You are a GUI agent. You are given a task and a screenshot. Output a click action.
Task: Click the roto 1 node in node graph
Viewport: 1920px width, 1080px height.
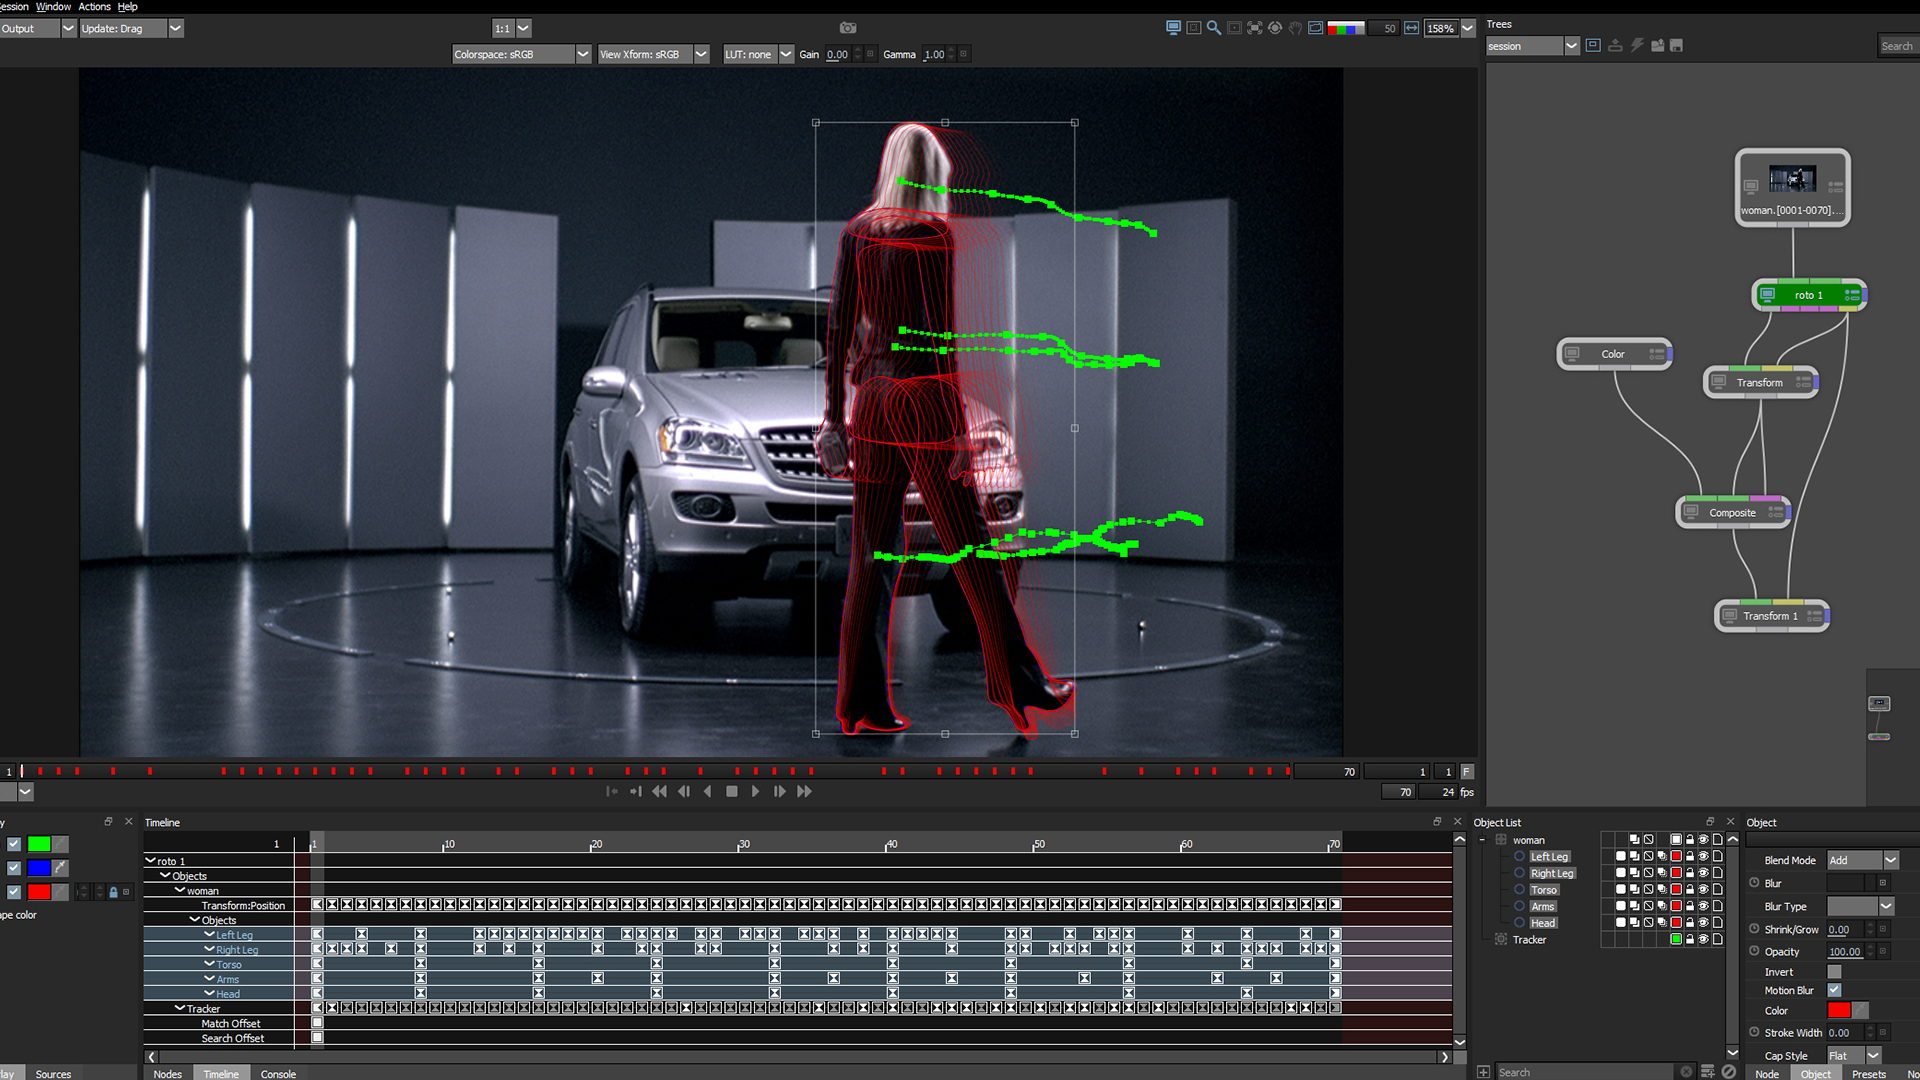pyautogui.click(x=1807, y=293)
